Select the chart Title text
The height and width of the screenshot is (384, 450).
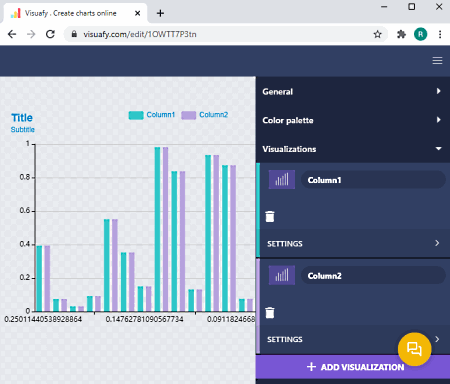(22, 118)
